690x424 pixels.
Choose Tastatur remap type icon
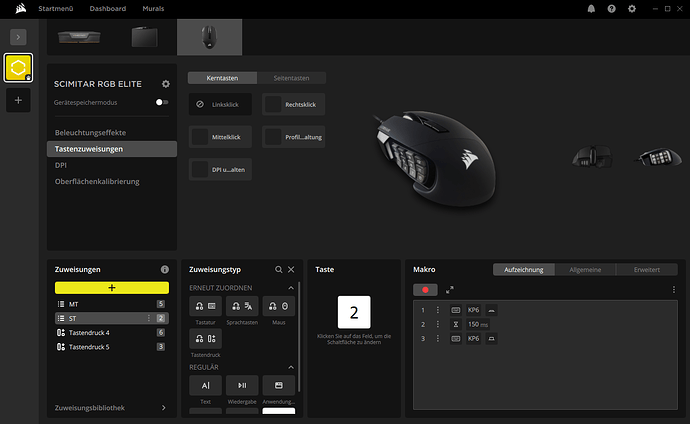[x=206, y=306]
